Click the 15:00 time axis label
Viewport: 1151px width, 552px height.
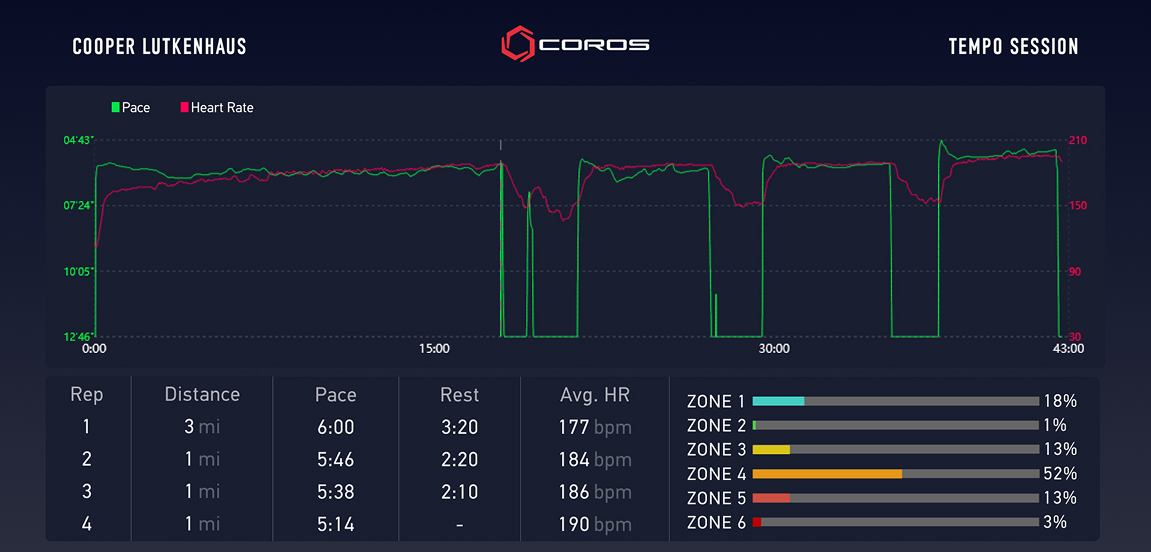434,349
